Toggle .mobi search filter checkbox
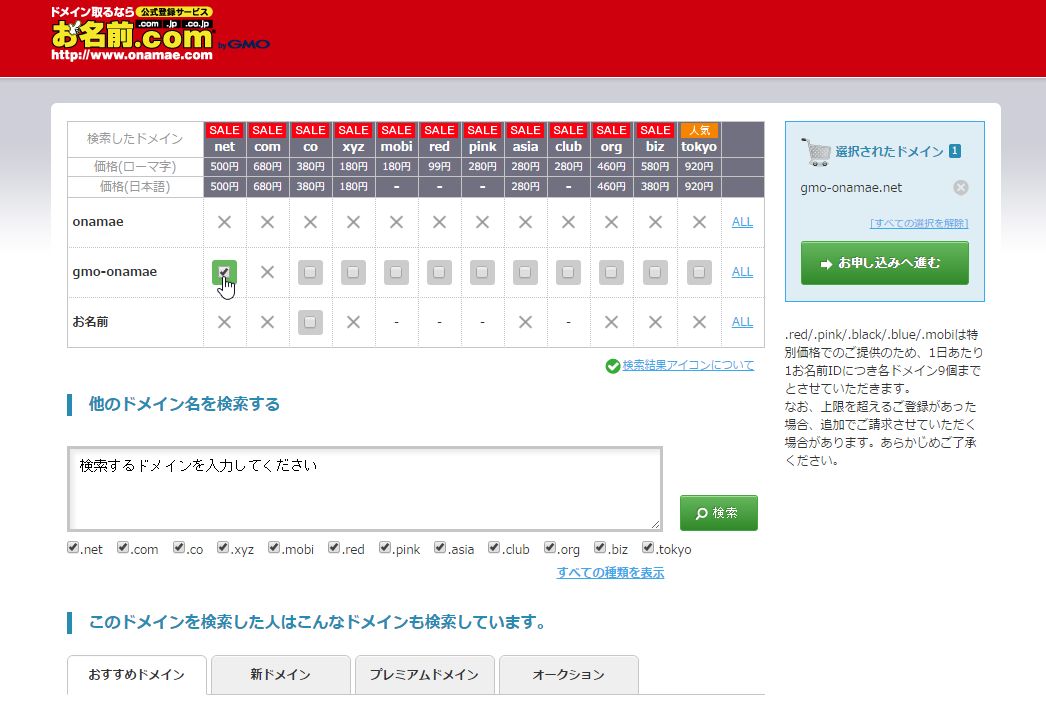 274,548
